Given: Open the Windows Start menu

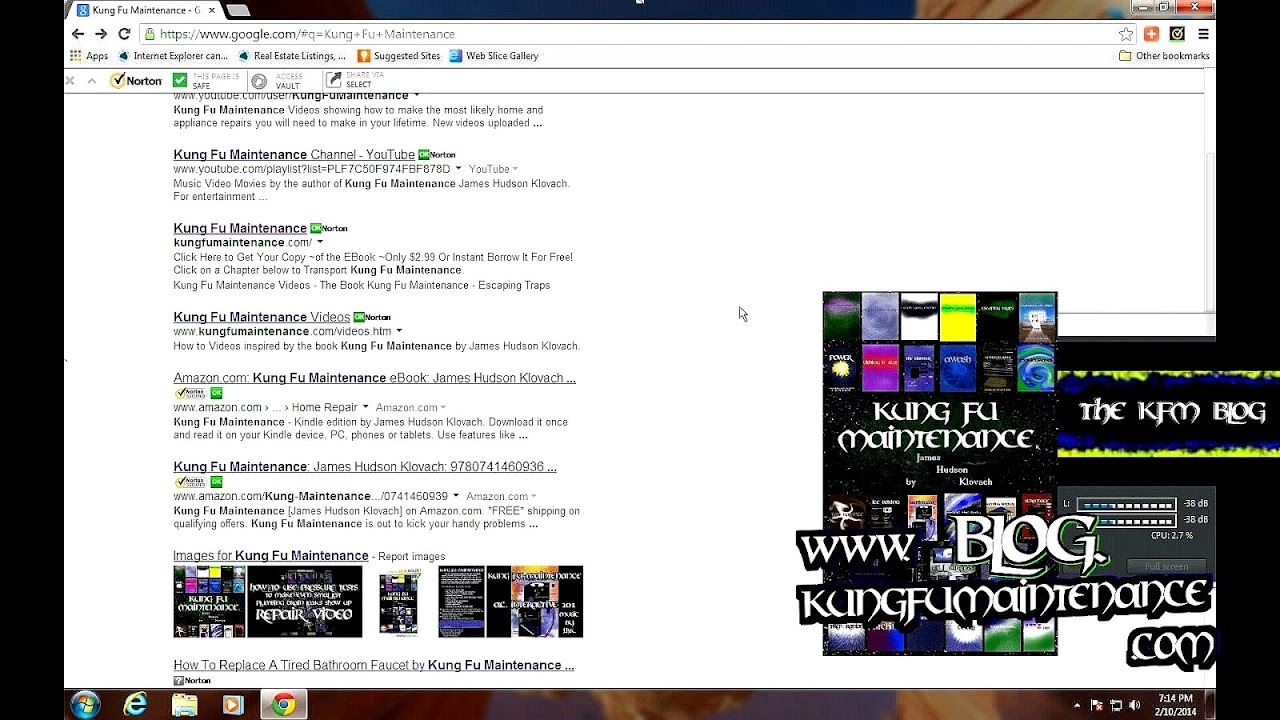Looking at the screenshot, I should pos(87,705).
